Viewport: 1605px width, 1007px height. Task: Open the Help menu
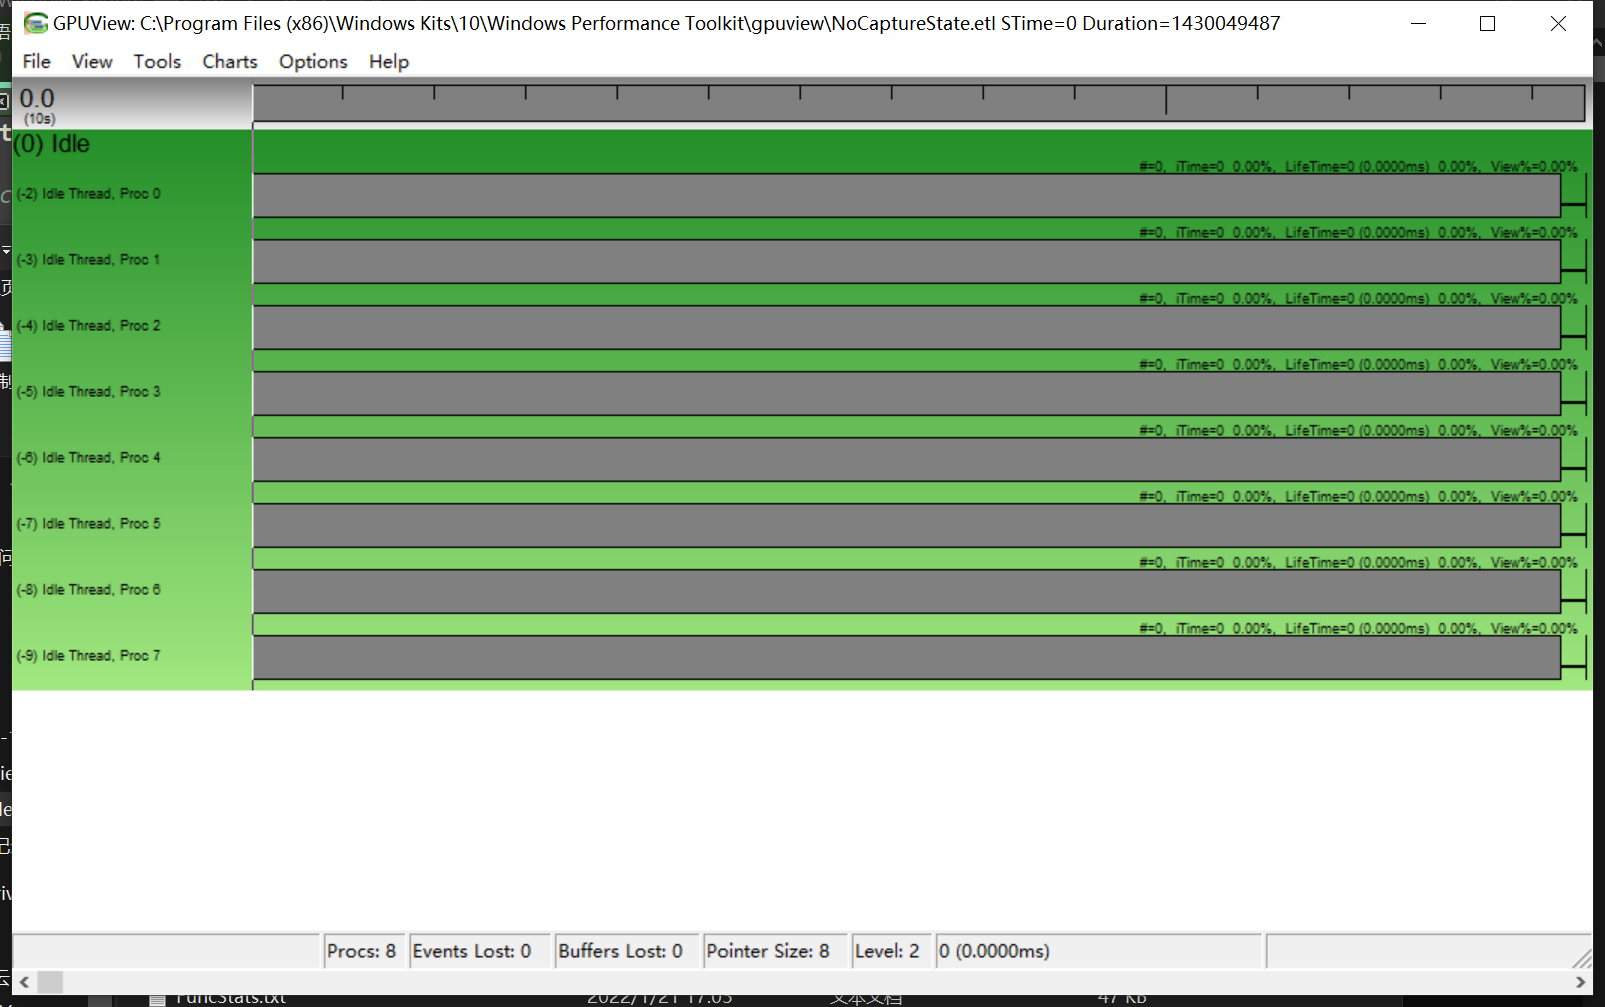[x=388, y=61]
